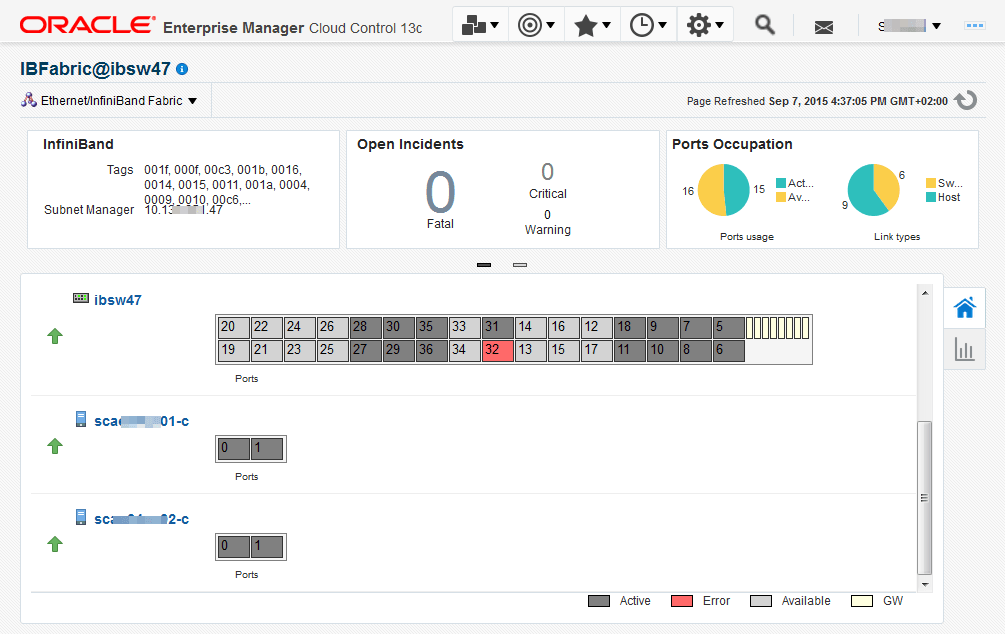Click the Subnet Manager IP address

[x=183, y=210]
